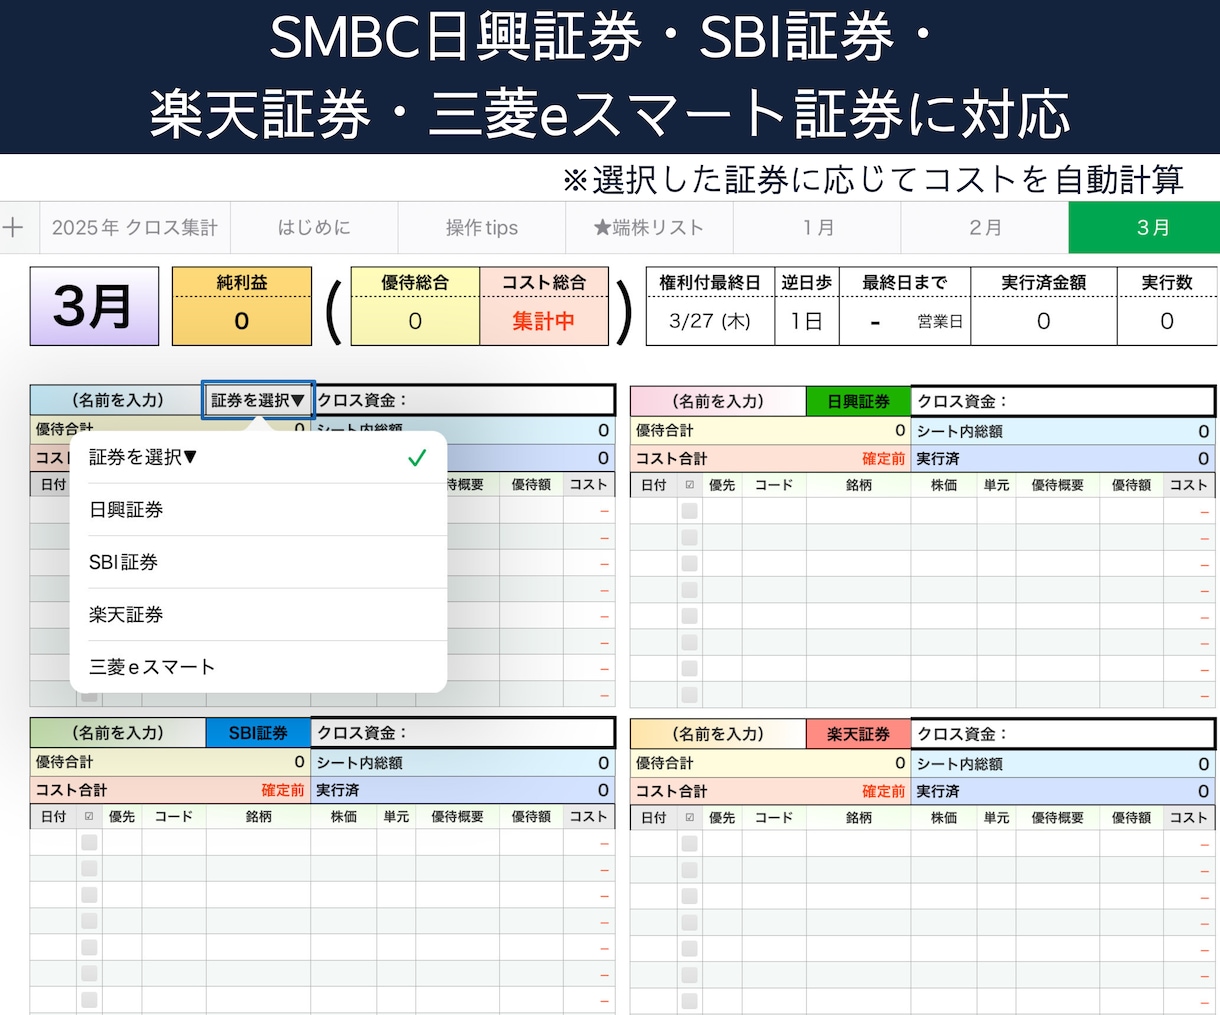Click クロス資金 field in SBI証券 block
This screenshot has height=1015, width=1220.
tap(462, 733)
